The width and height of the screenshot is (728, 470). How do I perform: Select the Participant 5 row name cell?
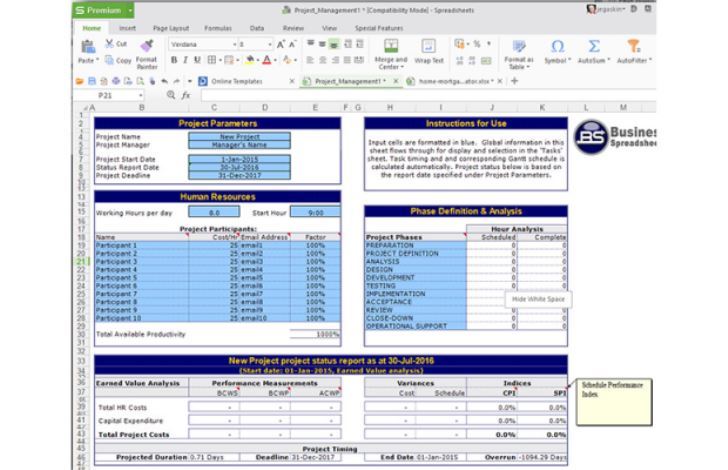tap(142, 278)
